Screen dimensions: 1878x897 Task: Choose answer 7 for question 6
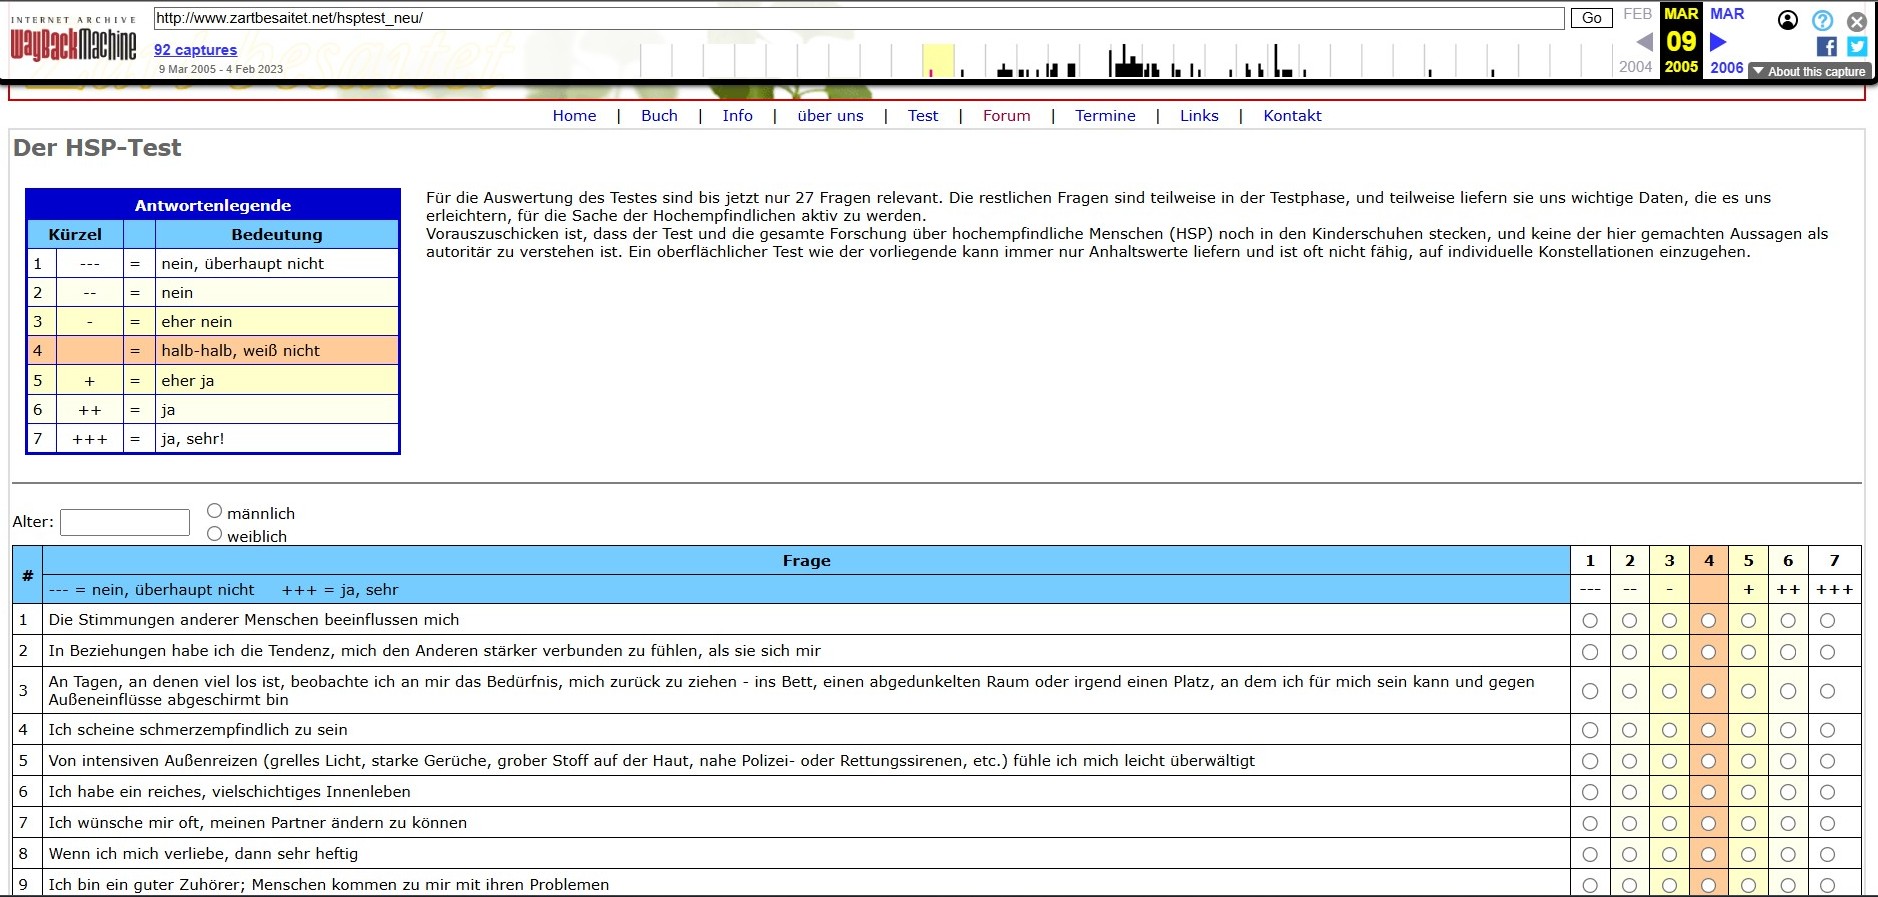pyautogui.click(x=1827, y=793)
